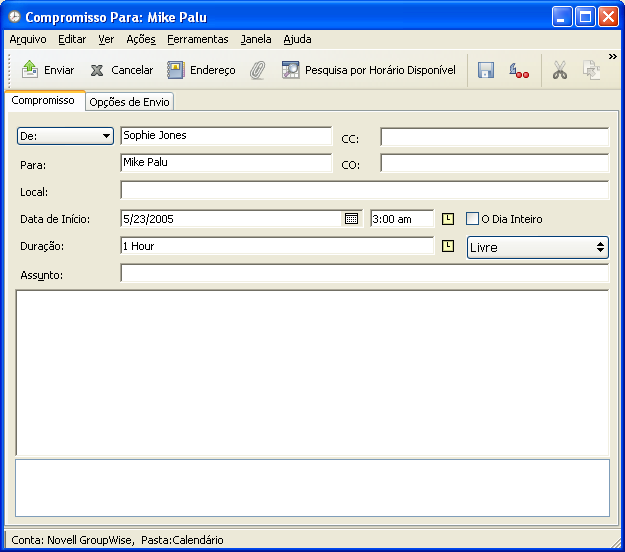The width and height of the screenshot is (625, 552).
Task: Click the clock icon beside start time
Action: tap(448, 219)
